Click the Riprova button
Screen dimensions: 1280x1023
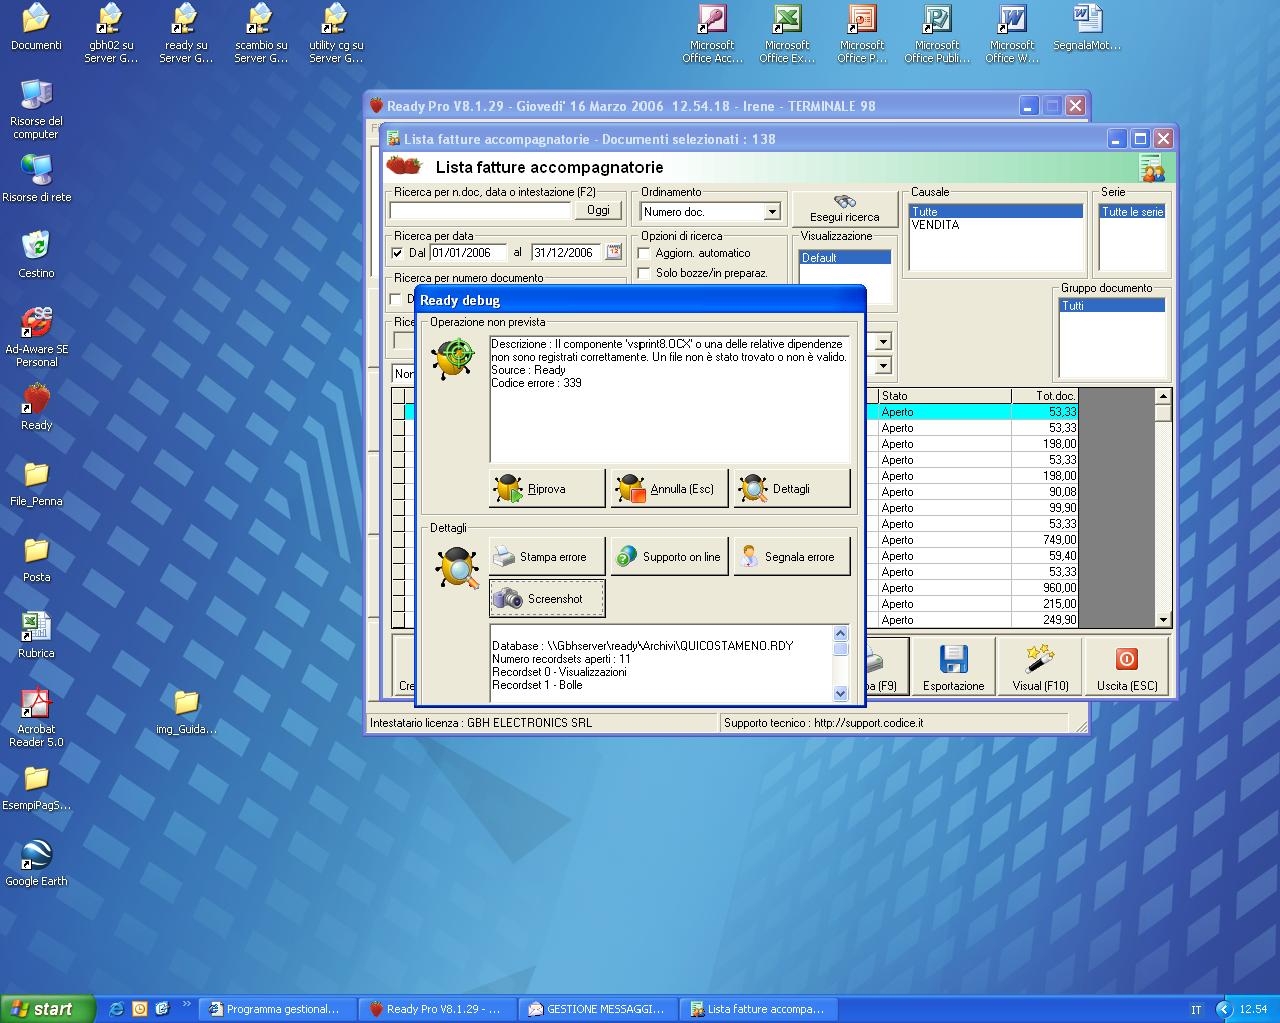tap(547, 489)
